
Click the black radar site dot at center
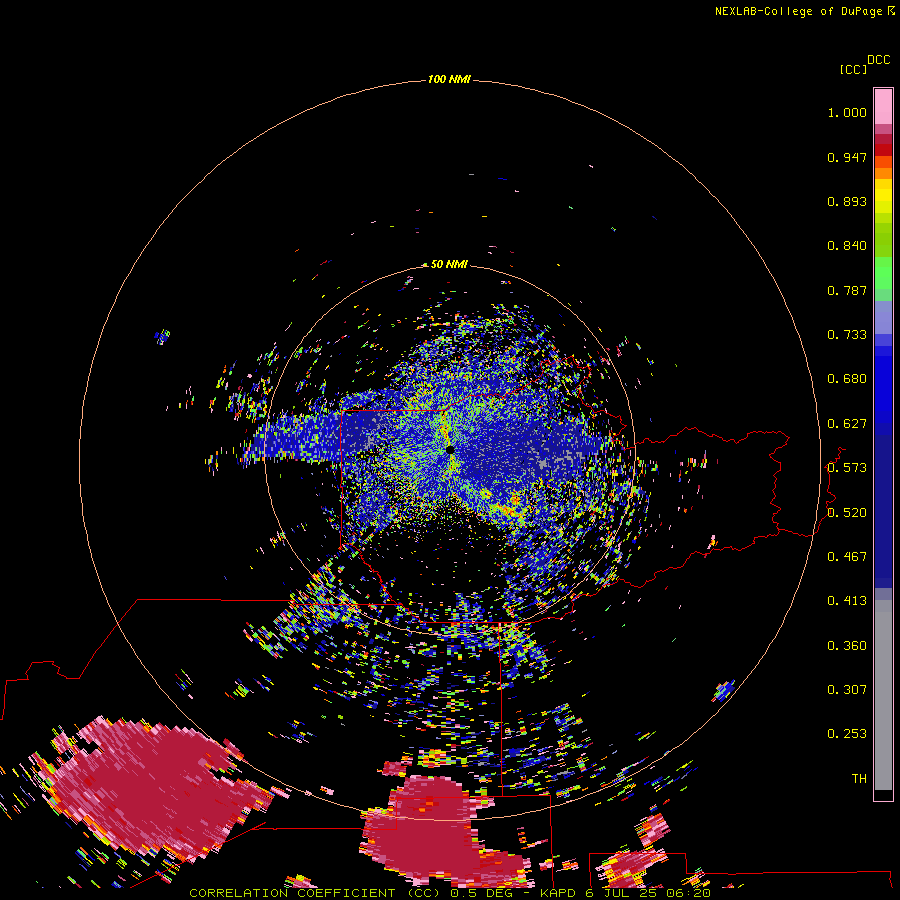click(450, 449)
